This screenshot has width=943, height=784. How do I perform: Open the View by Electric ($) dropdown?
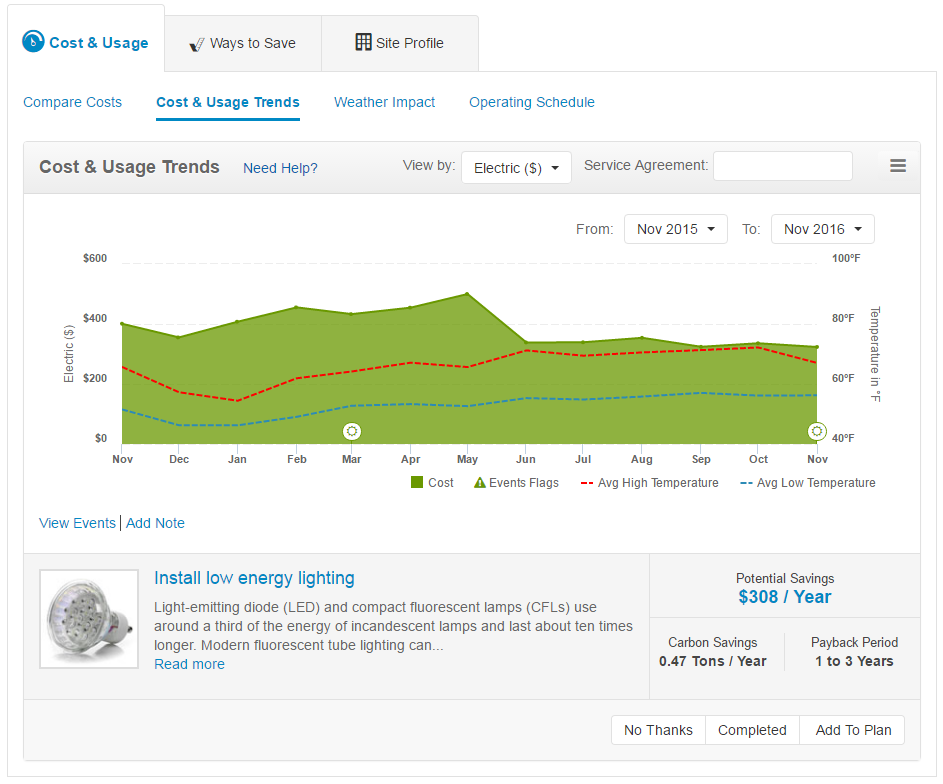[516, 168]
